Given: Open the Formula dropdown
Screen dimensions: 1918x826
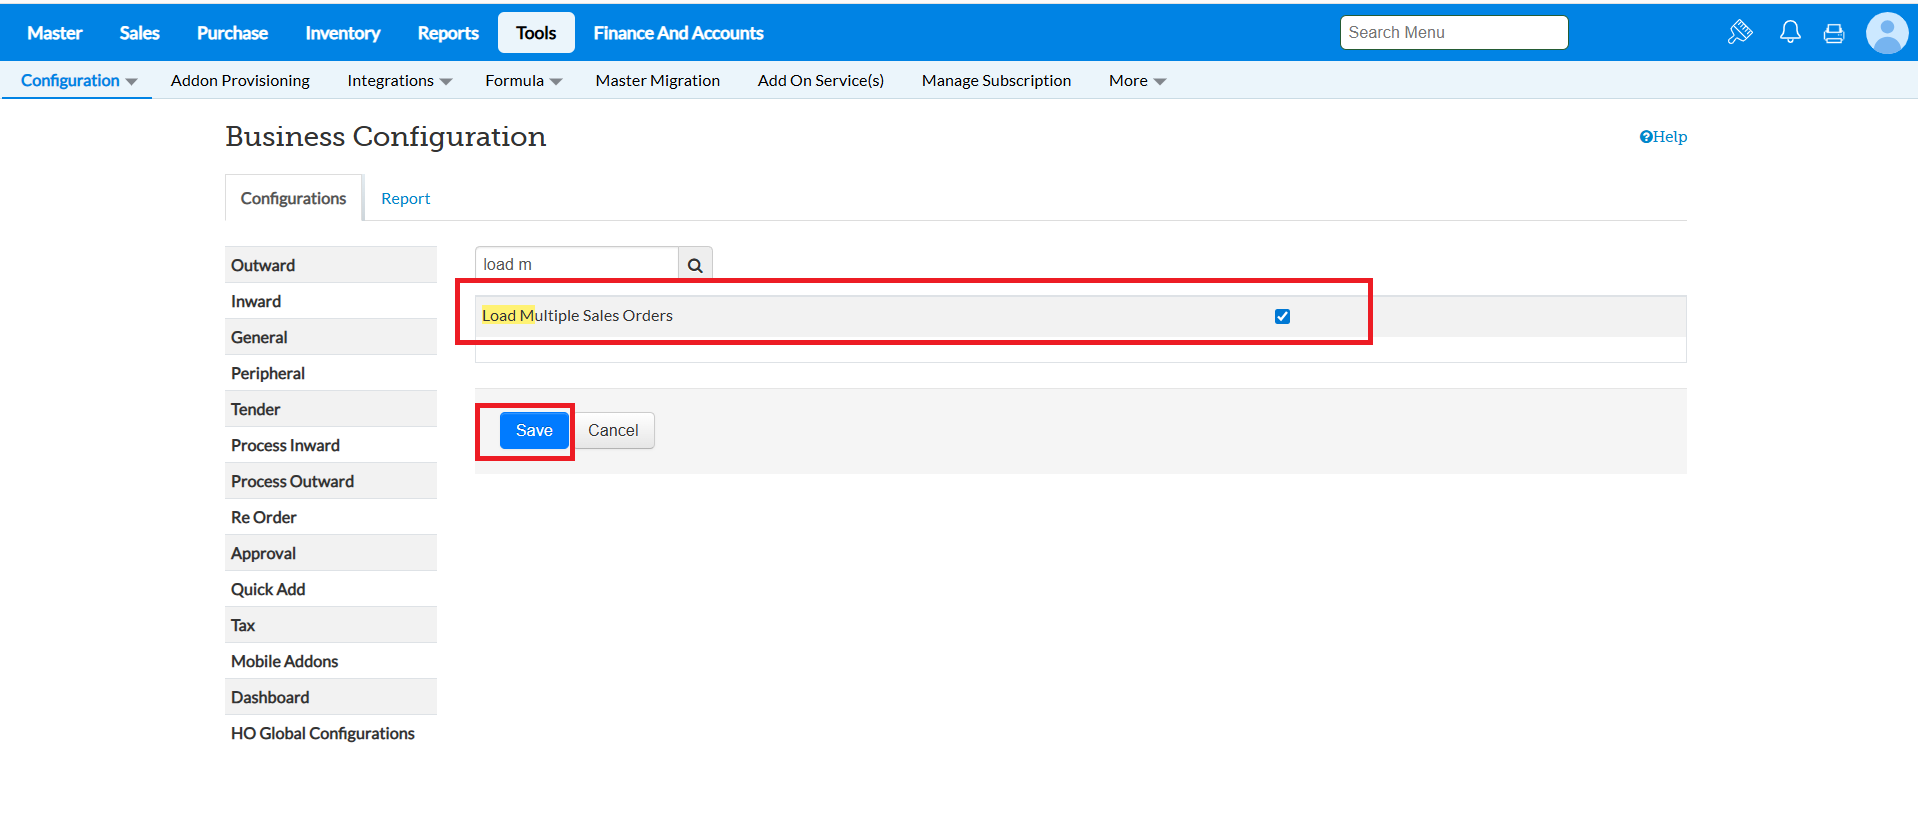Looking at the screenshot, I should (x=523, y=81).
